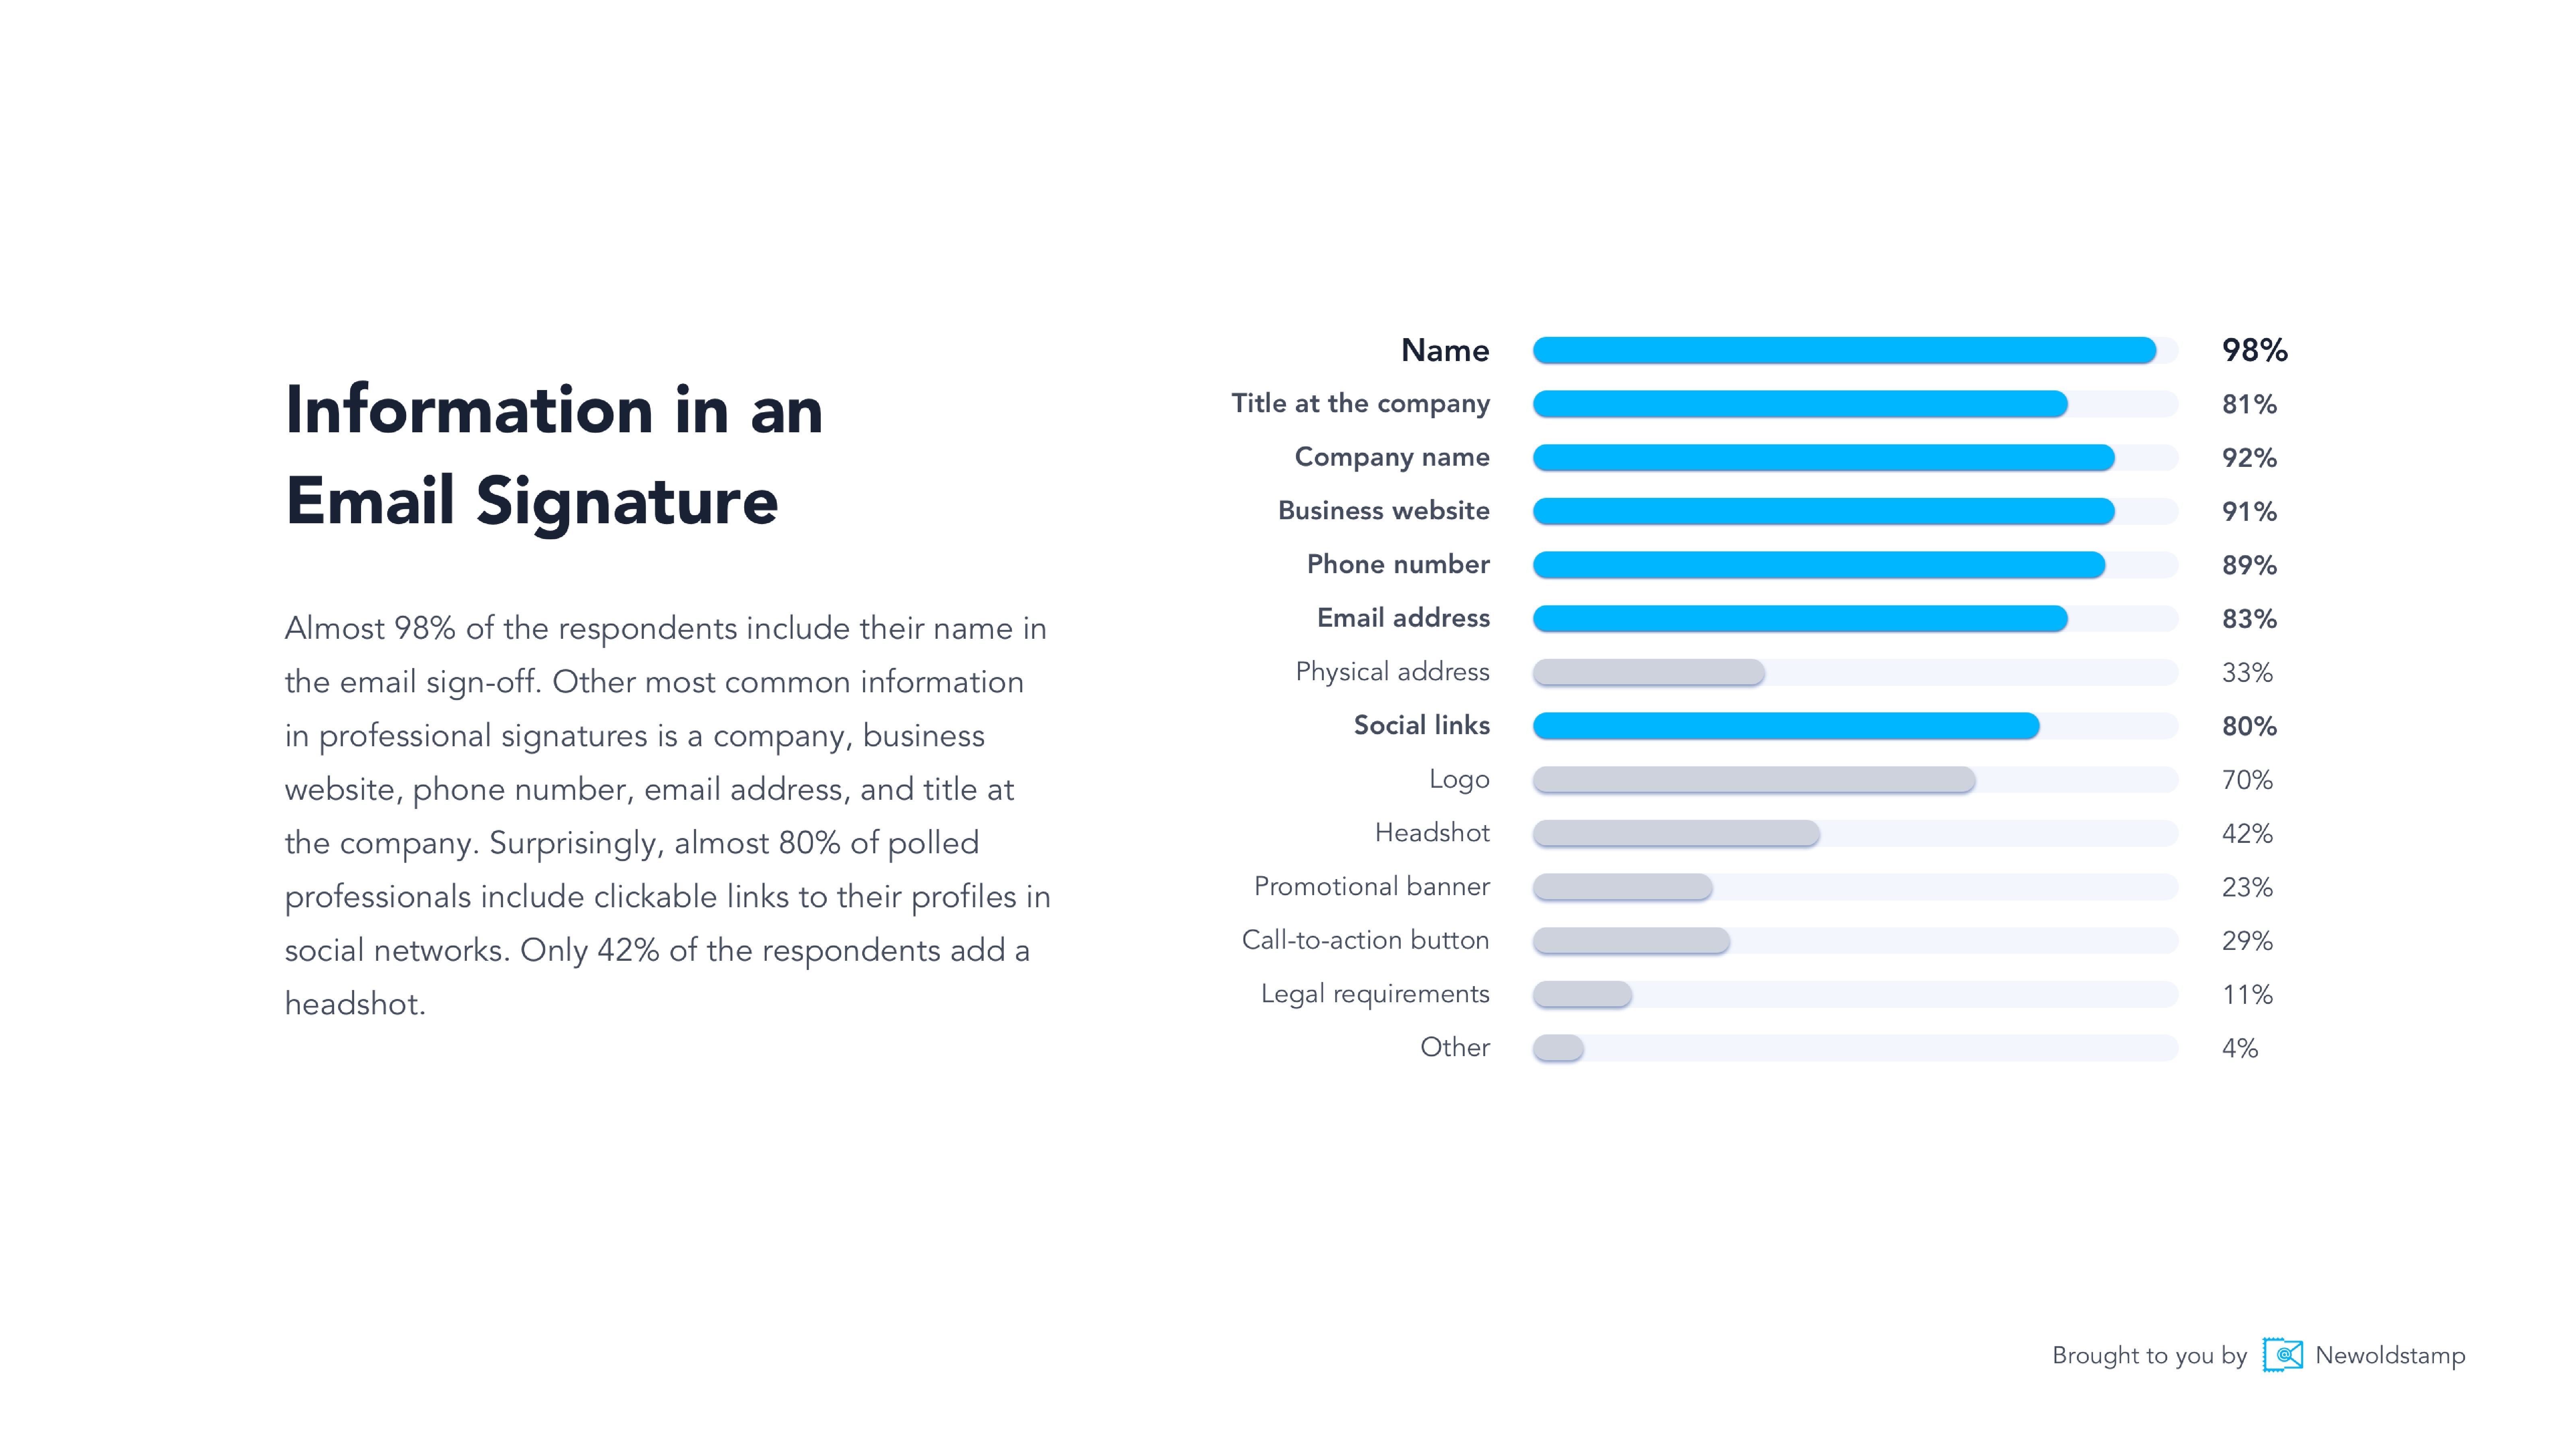Click the Legal requirements gray bar
The height and width of the screenshot is (1449, 2576).
1582,994
